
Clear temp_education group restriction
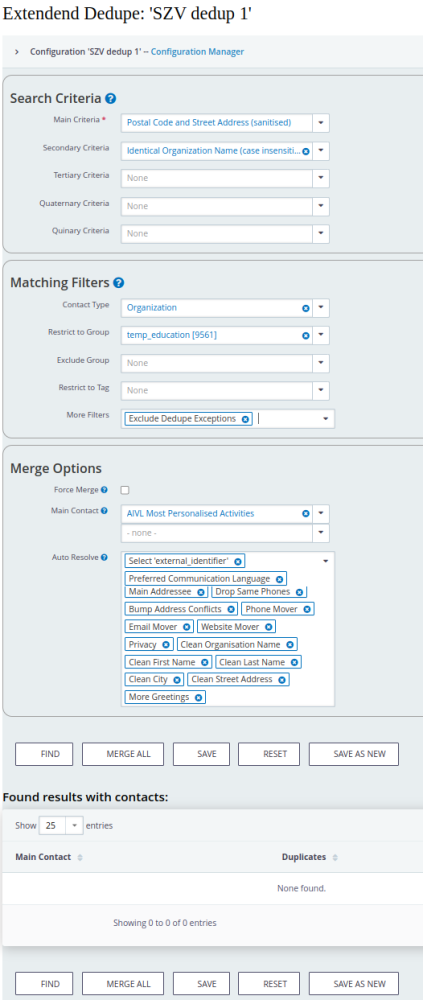[x=305, y=335]
